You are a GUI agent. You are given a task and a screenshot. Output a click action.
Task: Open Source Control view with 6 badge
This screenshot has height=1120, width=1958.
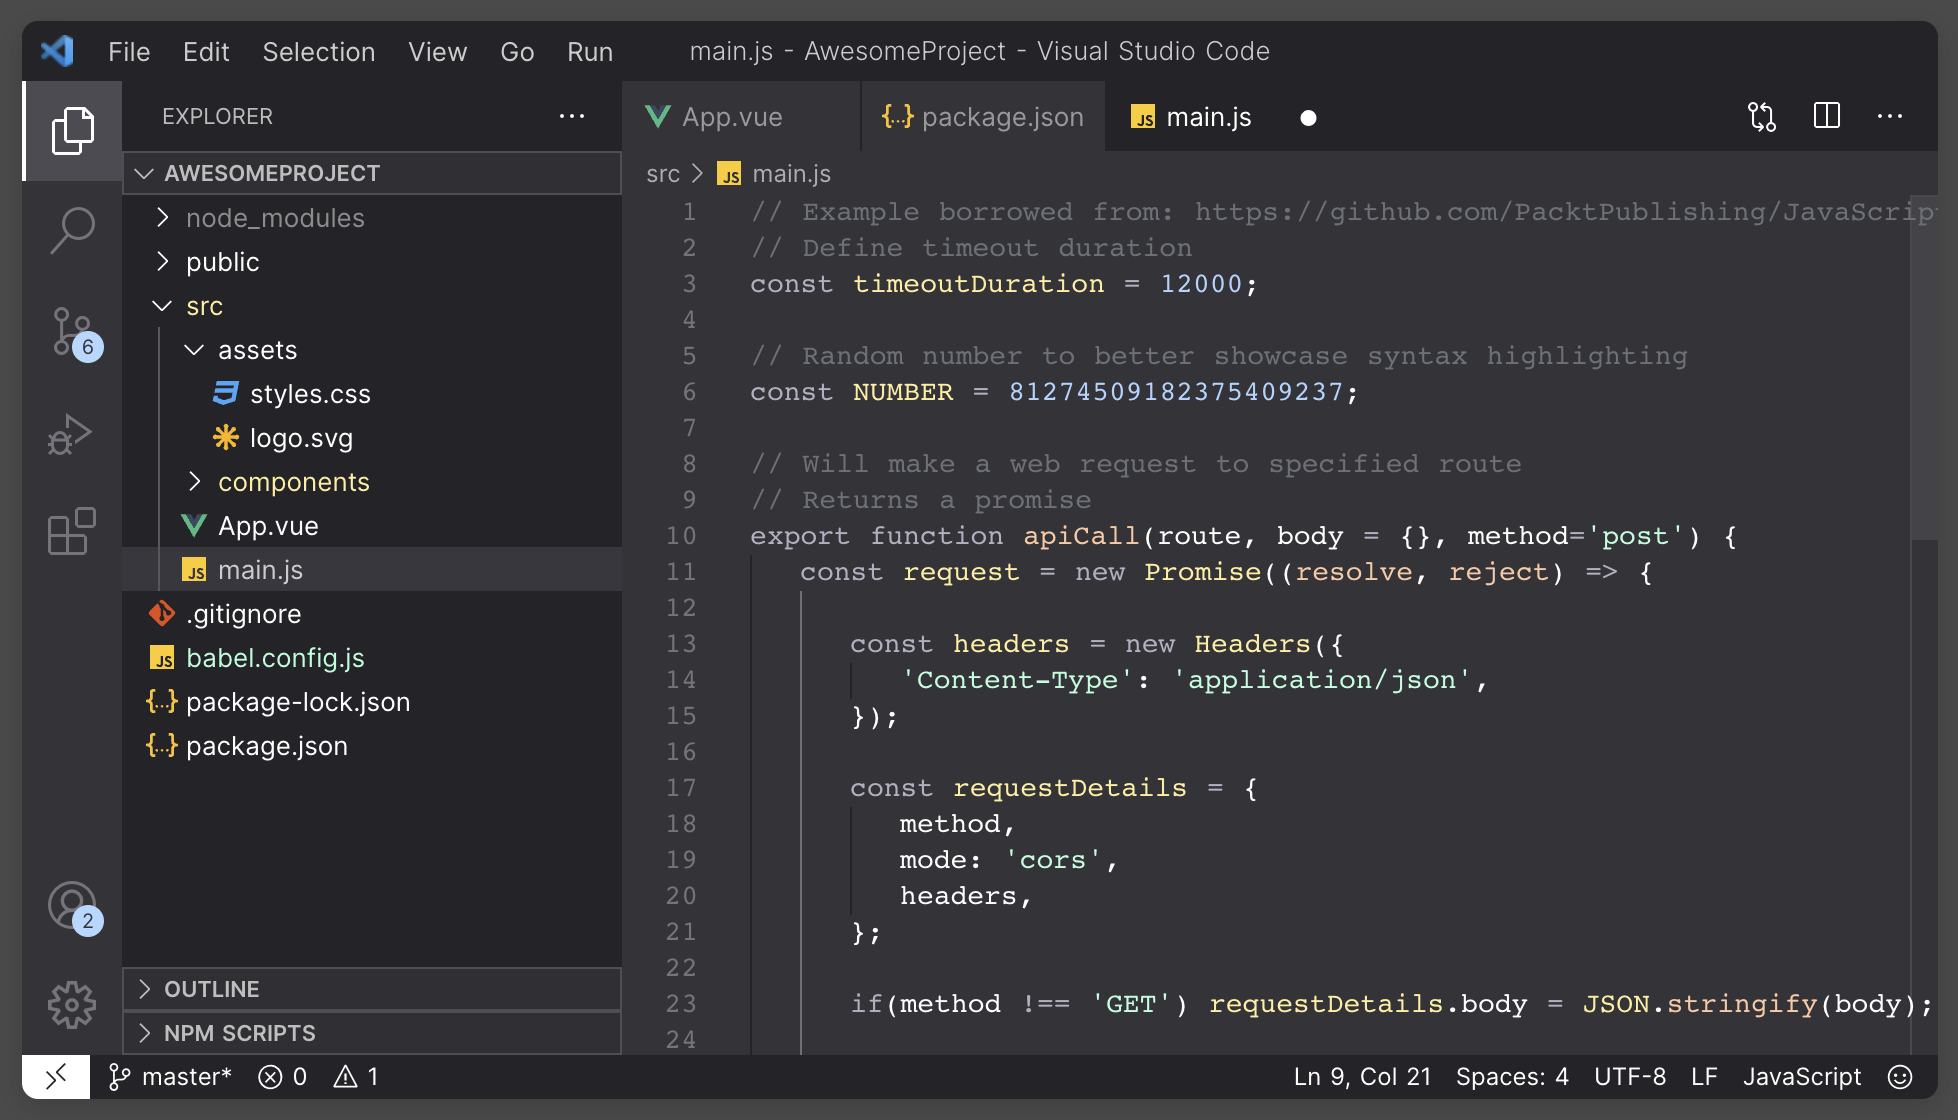pos(72,332)
